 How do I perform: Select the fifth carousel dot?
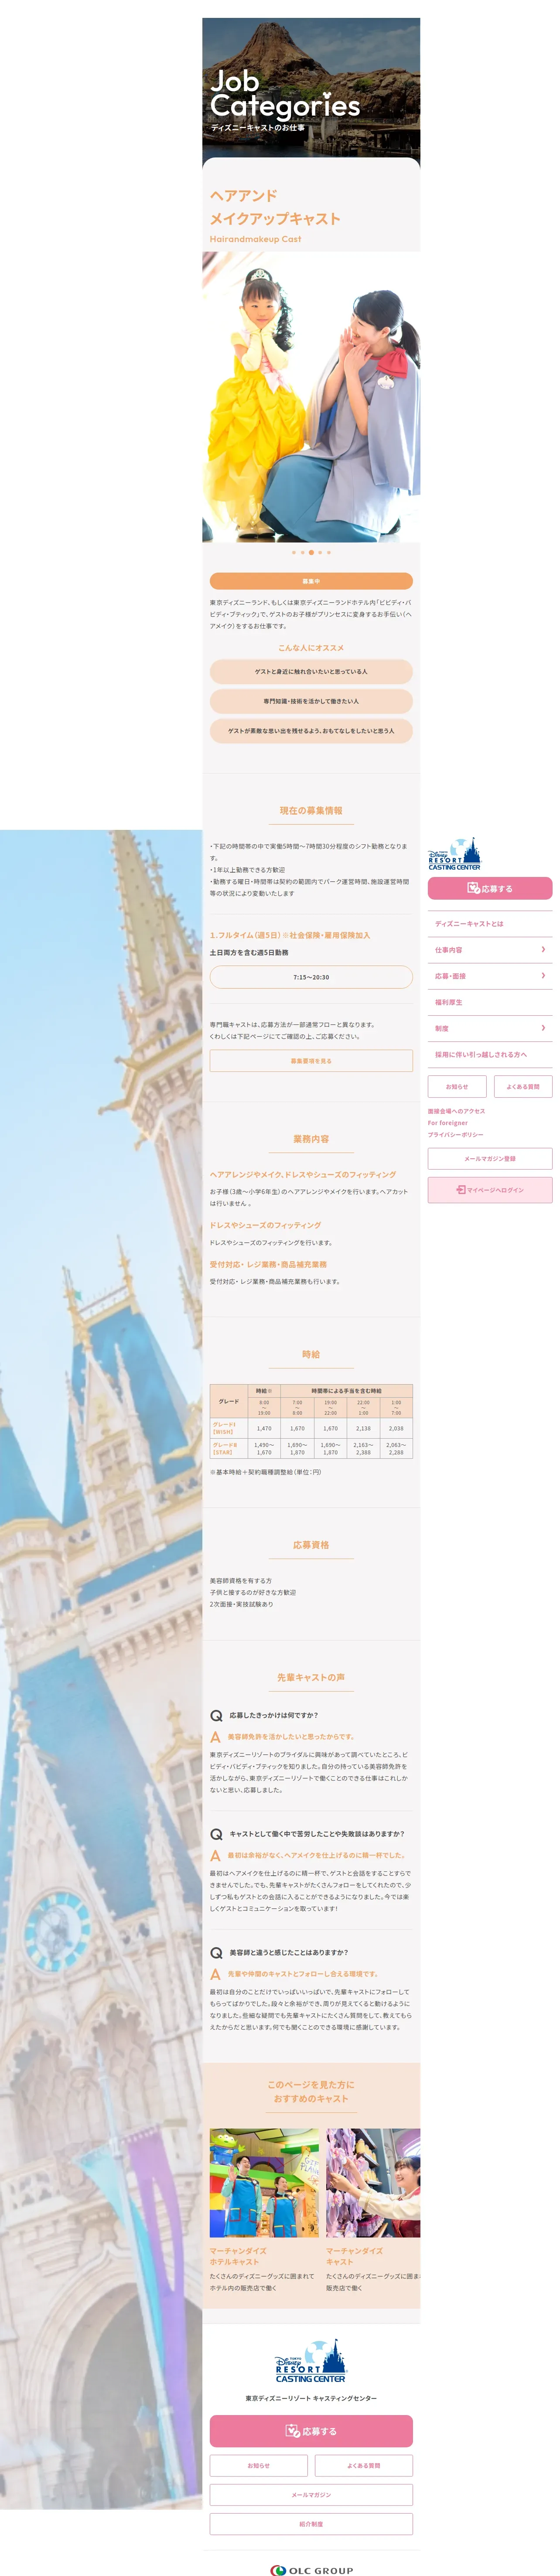click(x=328, y=552)
